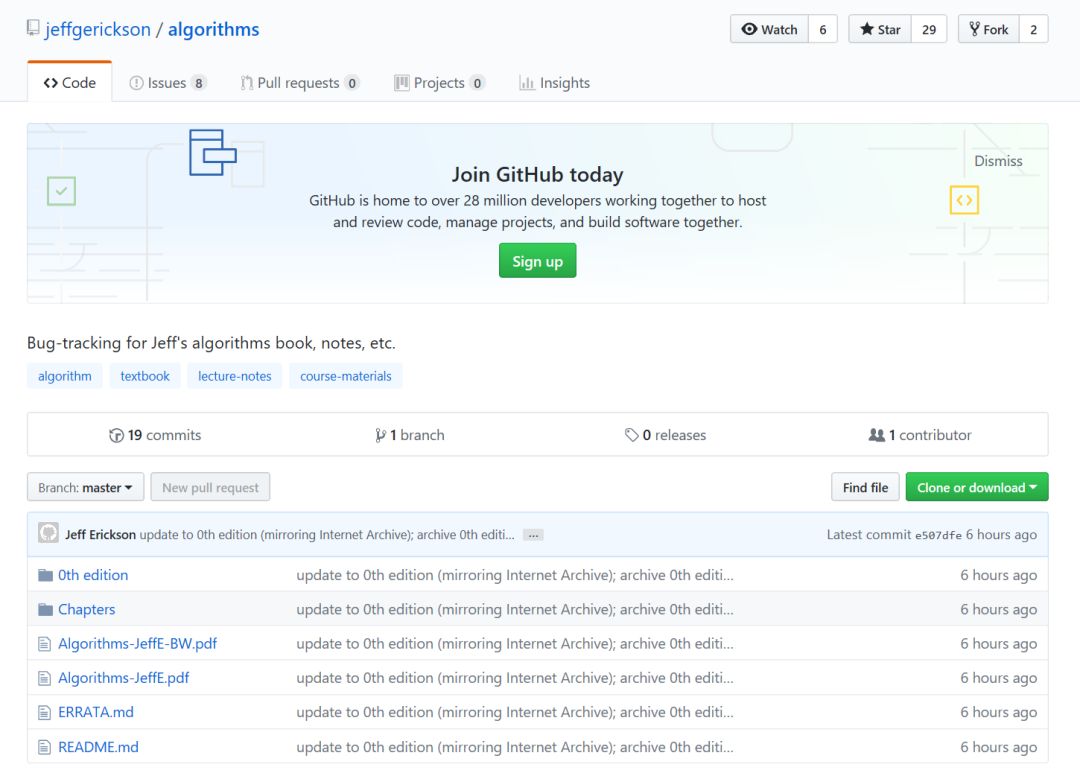Click the Pull requests merge icon
1080x773 pixels.
pos(247,83)
